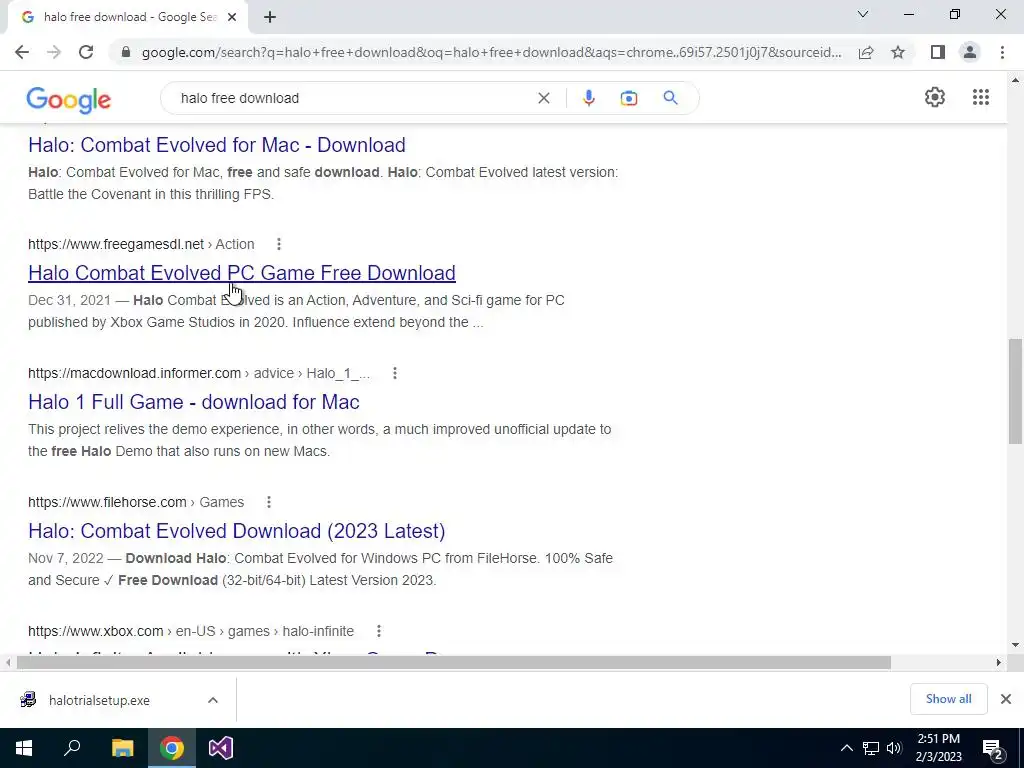The height and width of the screenshot is (768, 1024).
Task: Open Halo: Combat Evolved Download (2023 Latest)
Action: [x=236, y=531]
